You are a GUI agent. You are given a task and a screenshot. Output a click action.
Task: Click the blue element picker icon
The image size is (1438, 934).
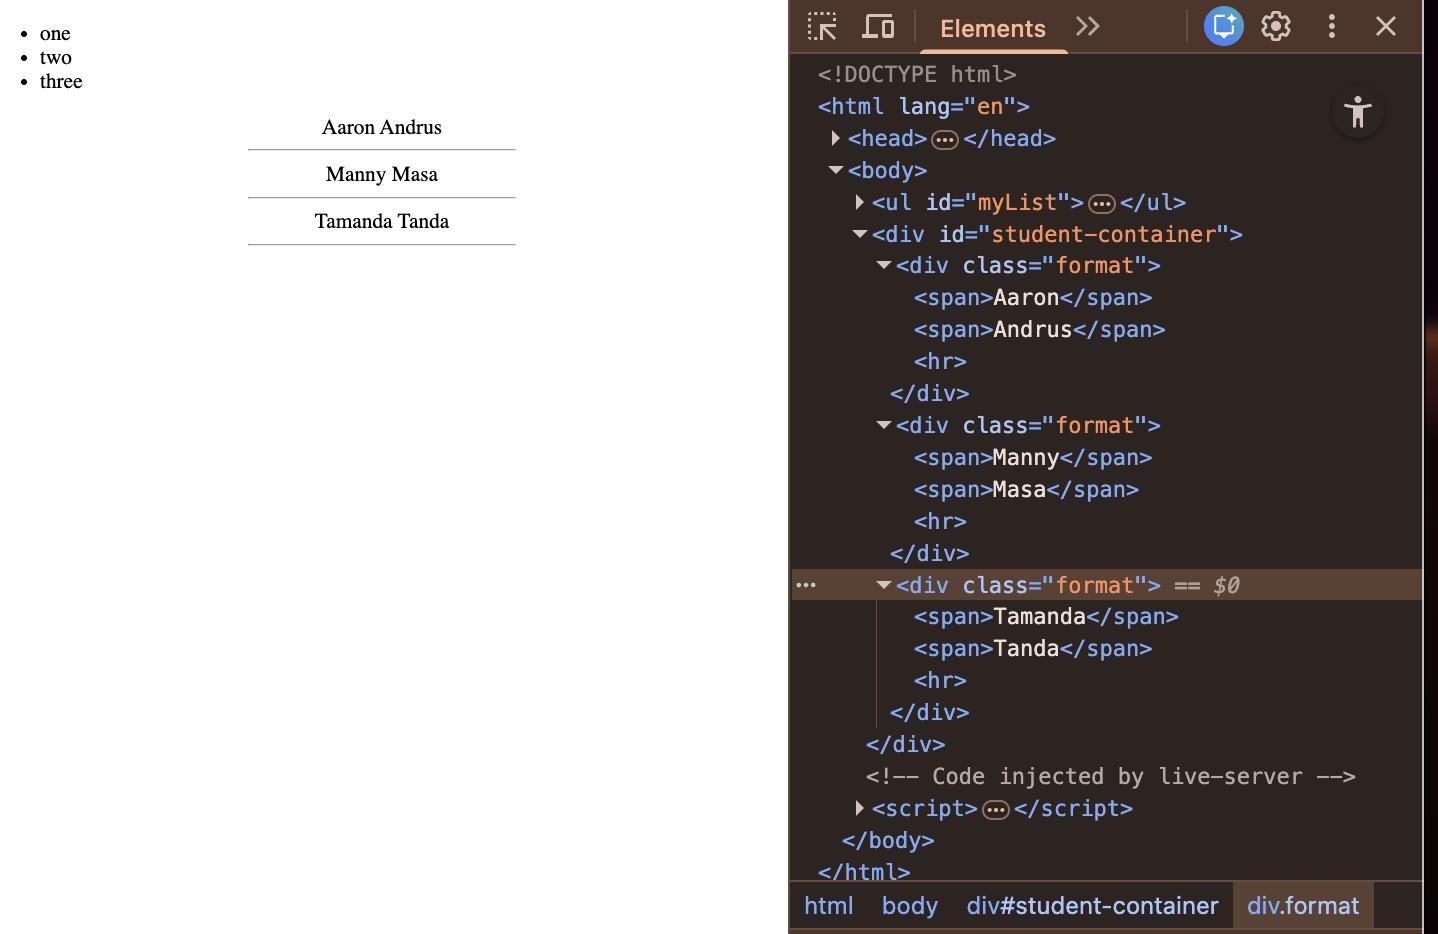(x=1223, y=26)
